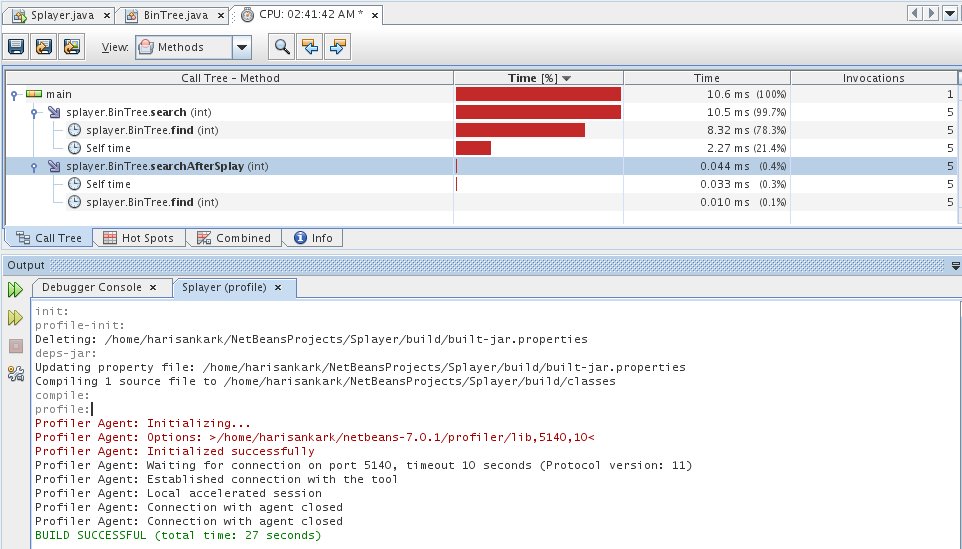Select find (int) row under search

482,130
